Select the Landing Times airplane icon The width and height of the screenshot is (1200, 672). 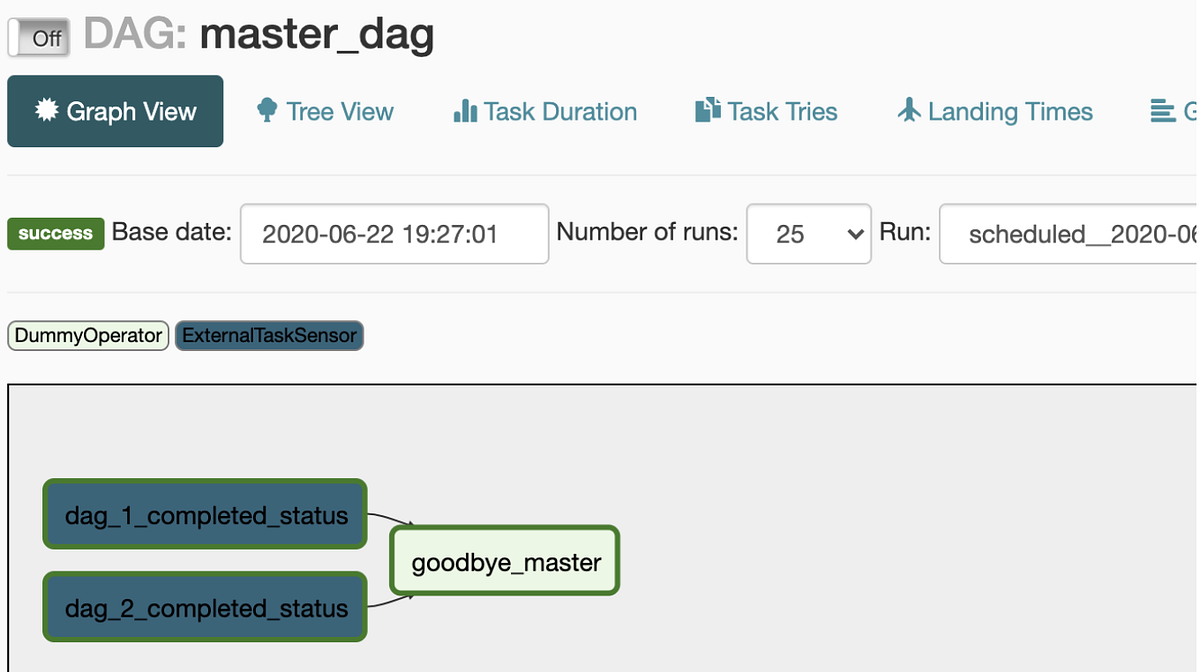[x=911, y=111]
